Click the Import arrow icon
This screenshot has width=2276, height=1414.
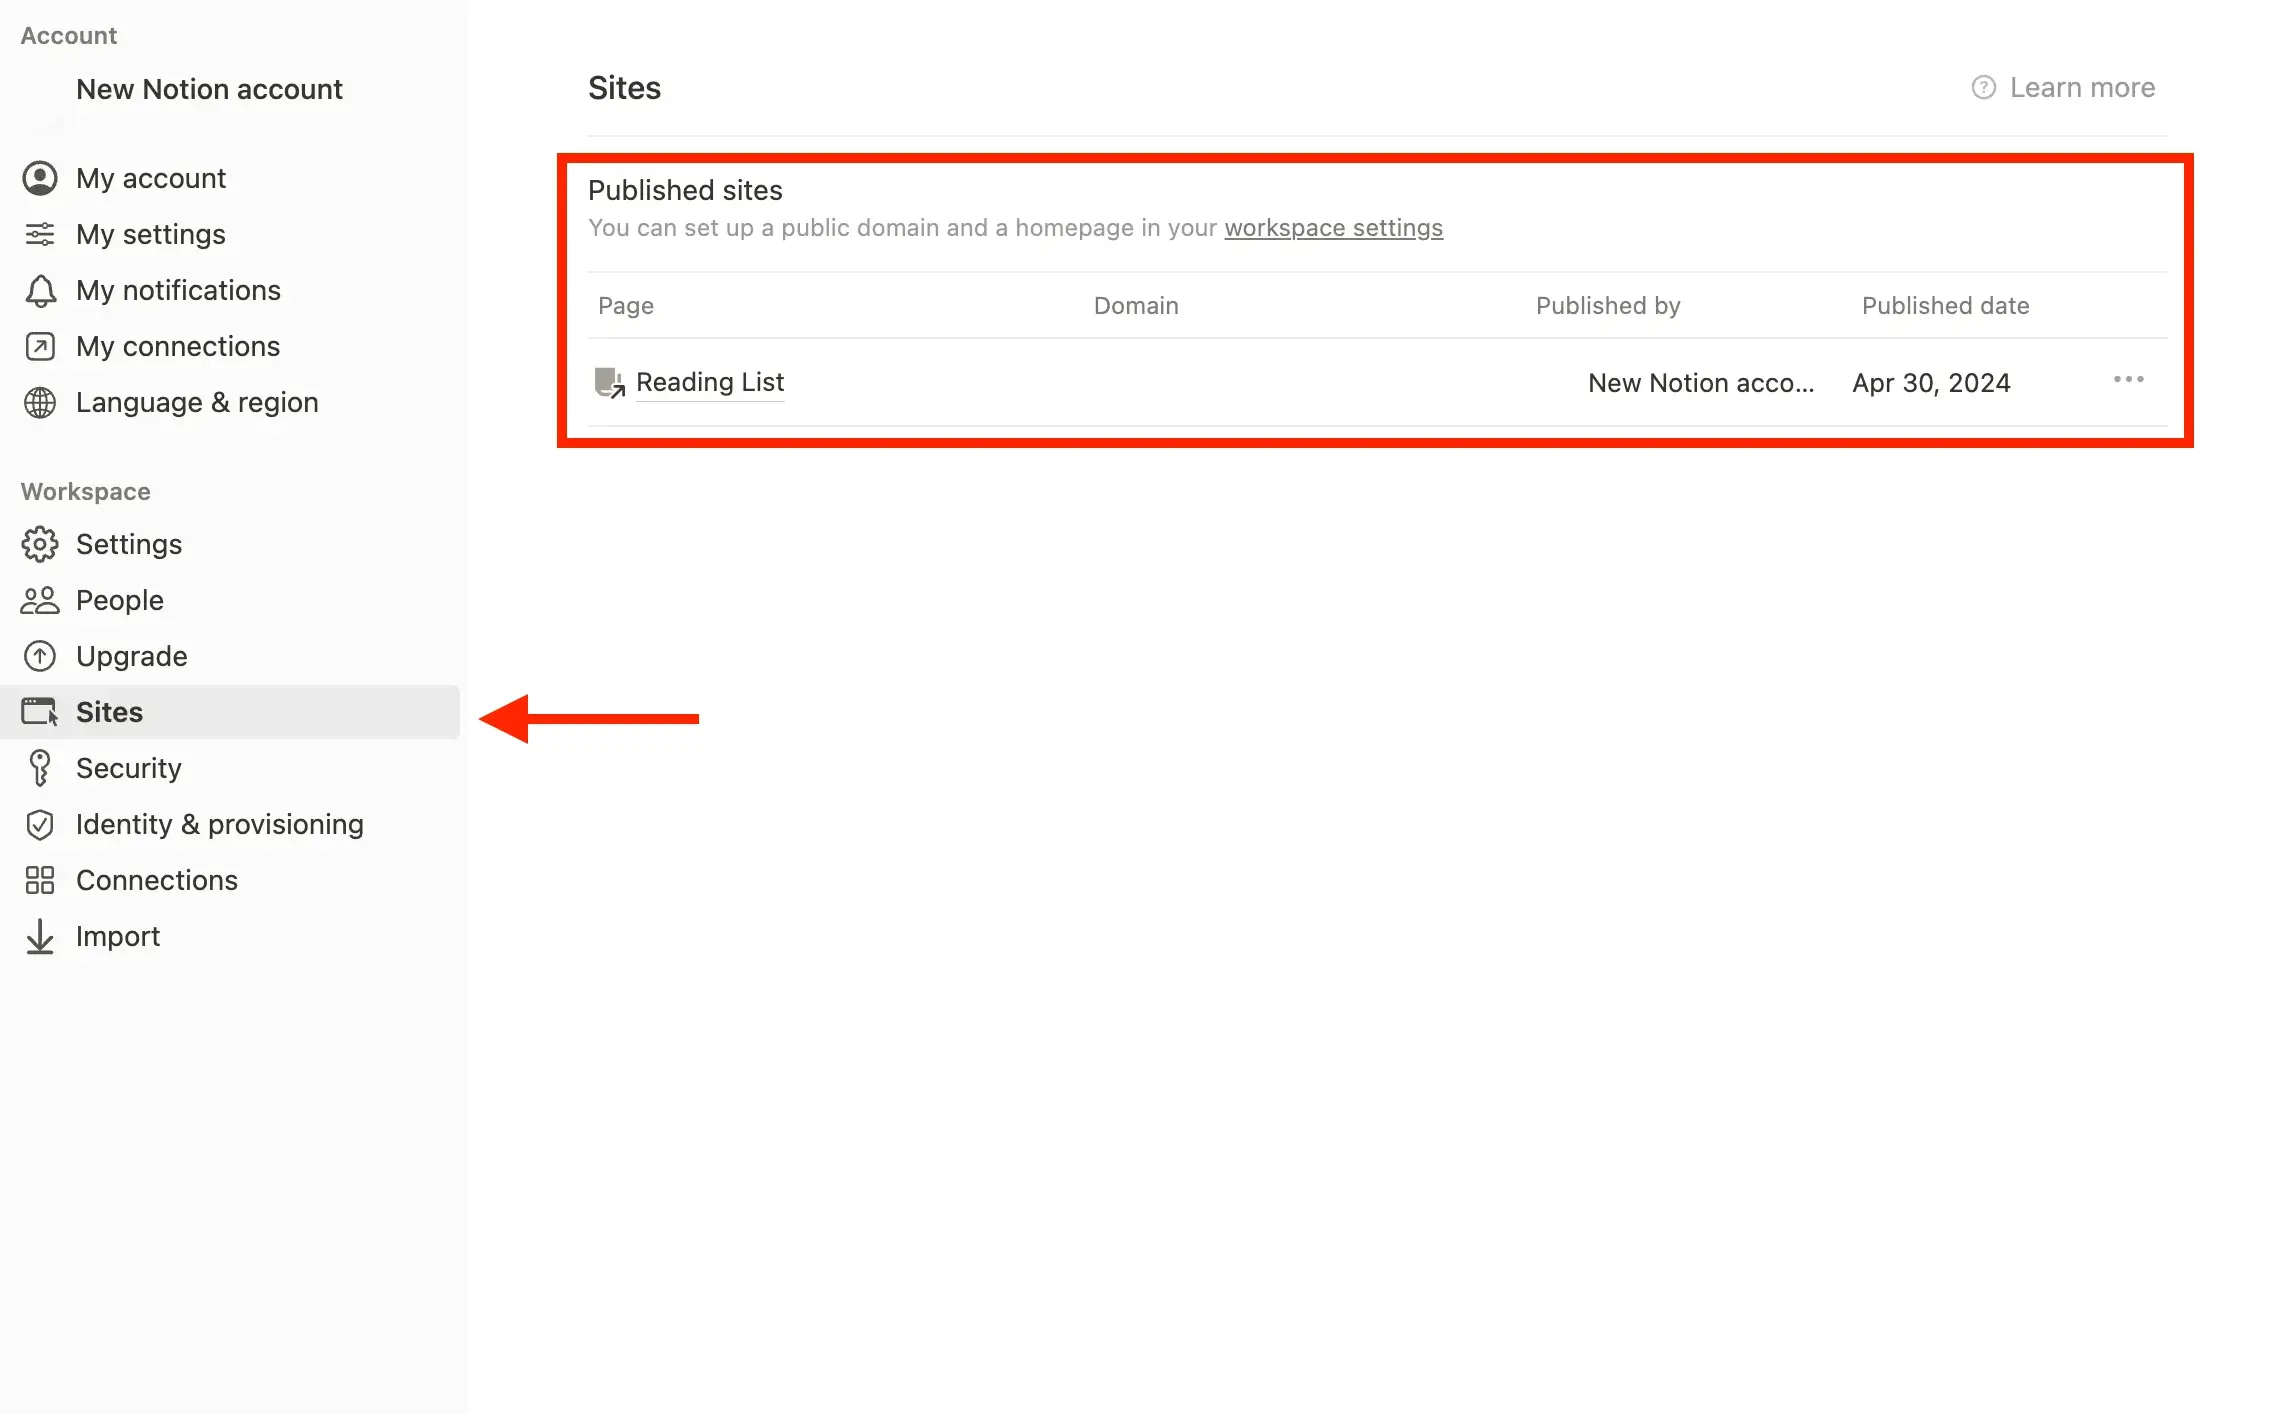pyautogui.click(x=41, y=935)
